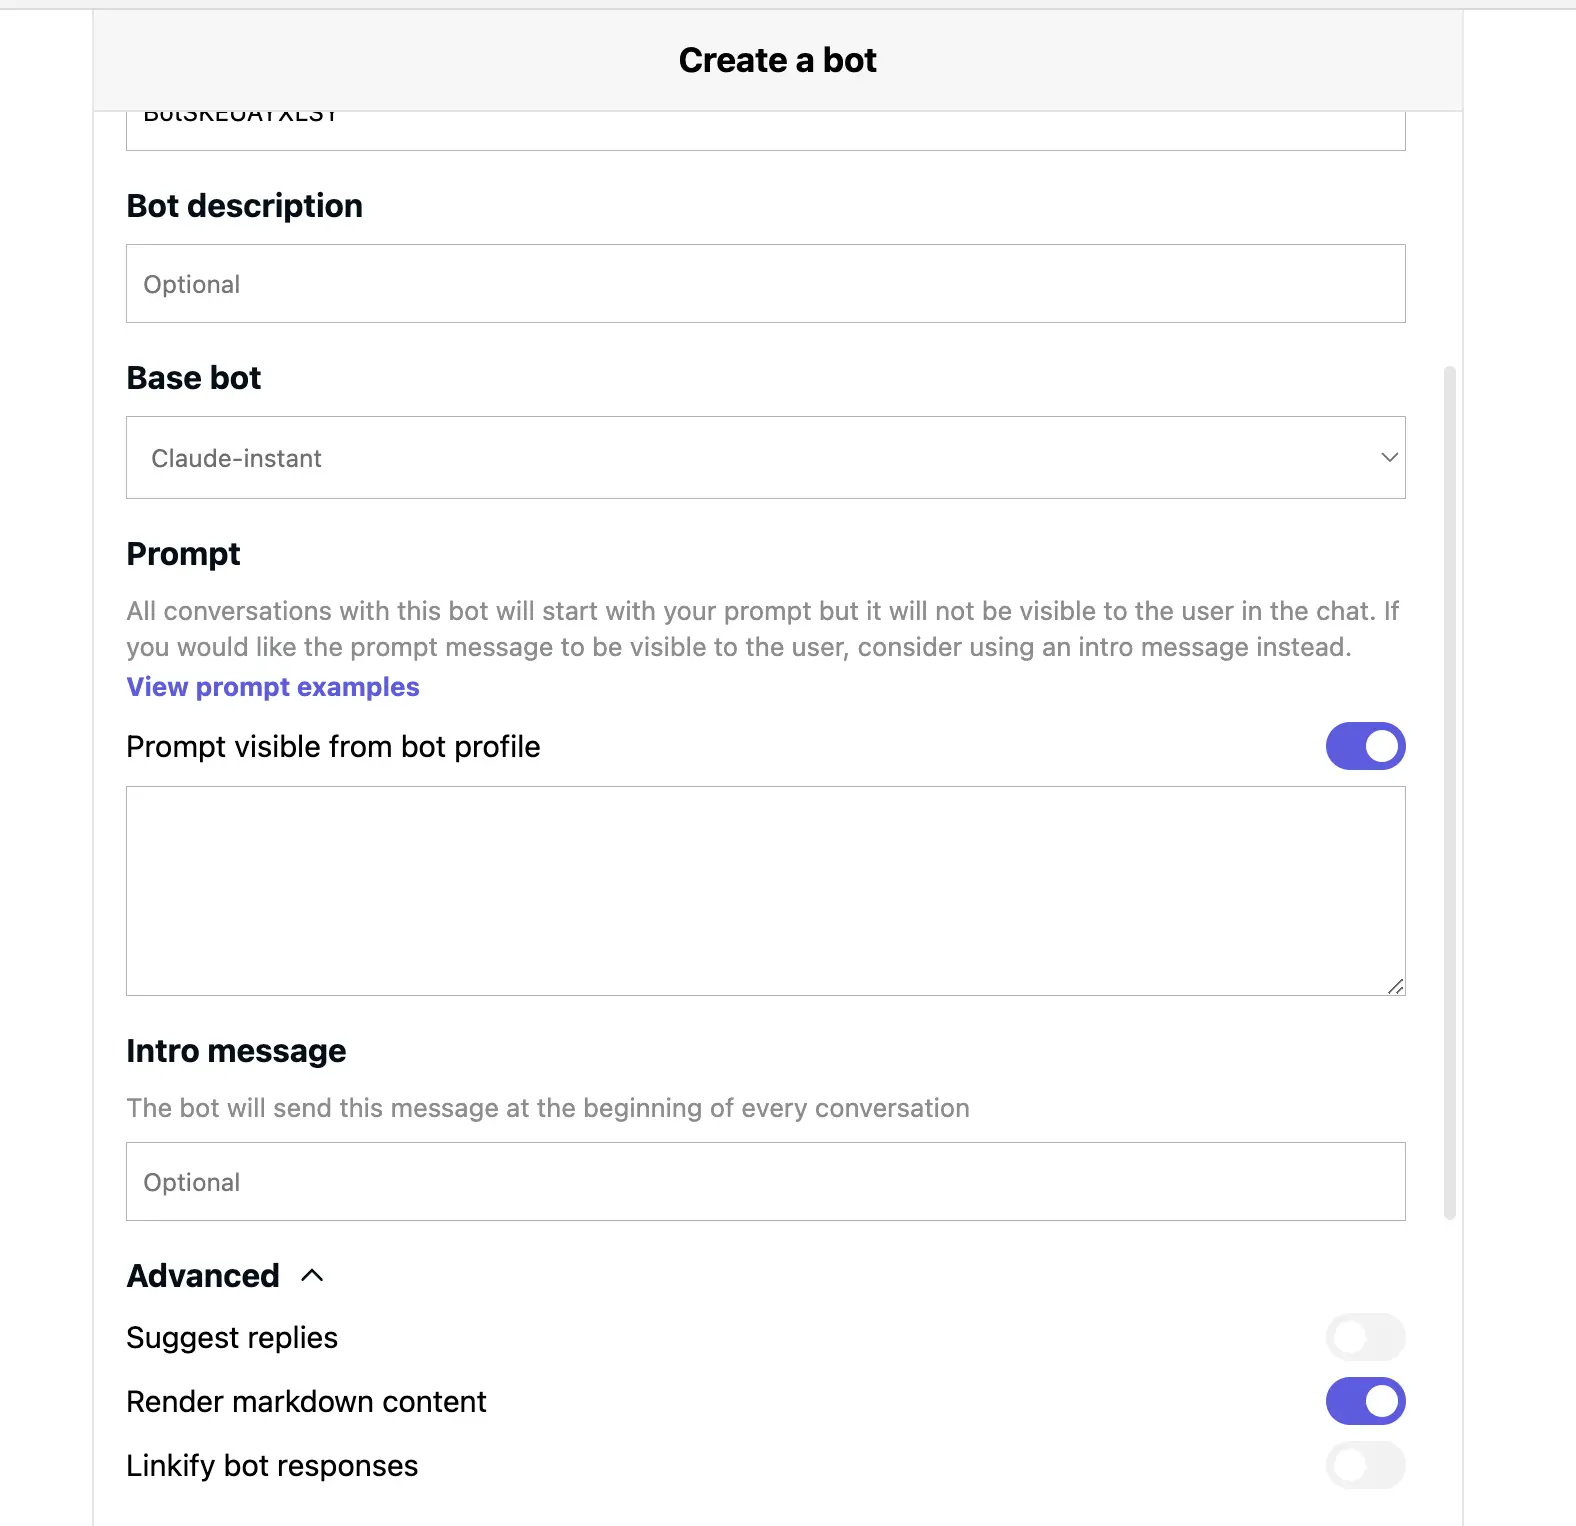Disable Prompt visible from bot profile switch
The height and width of the screenshot is (1526, 1576).
[x=1365, y=747]
